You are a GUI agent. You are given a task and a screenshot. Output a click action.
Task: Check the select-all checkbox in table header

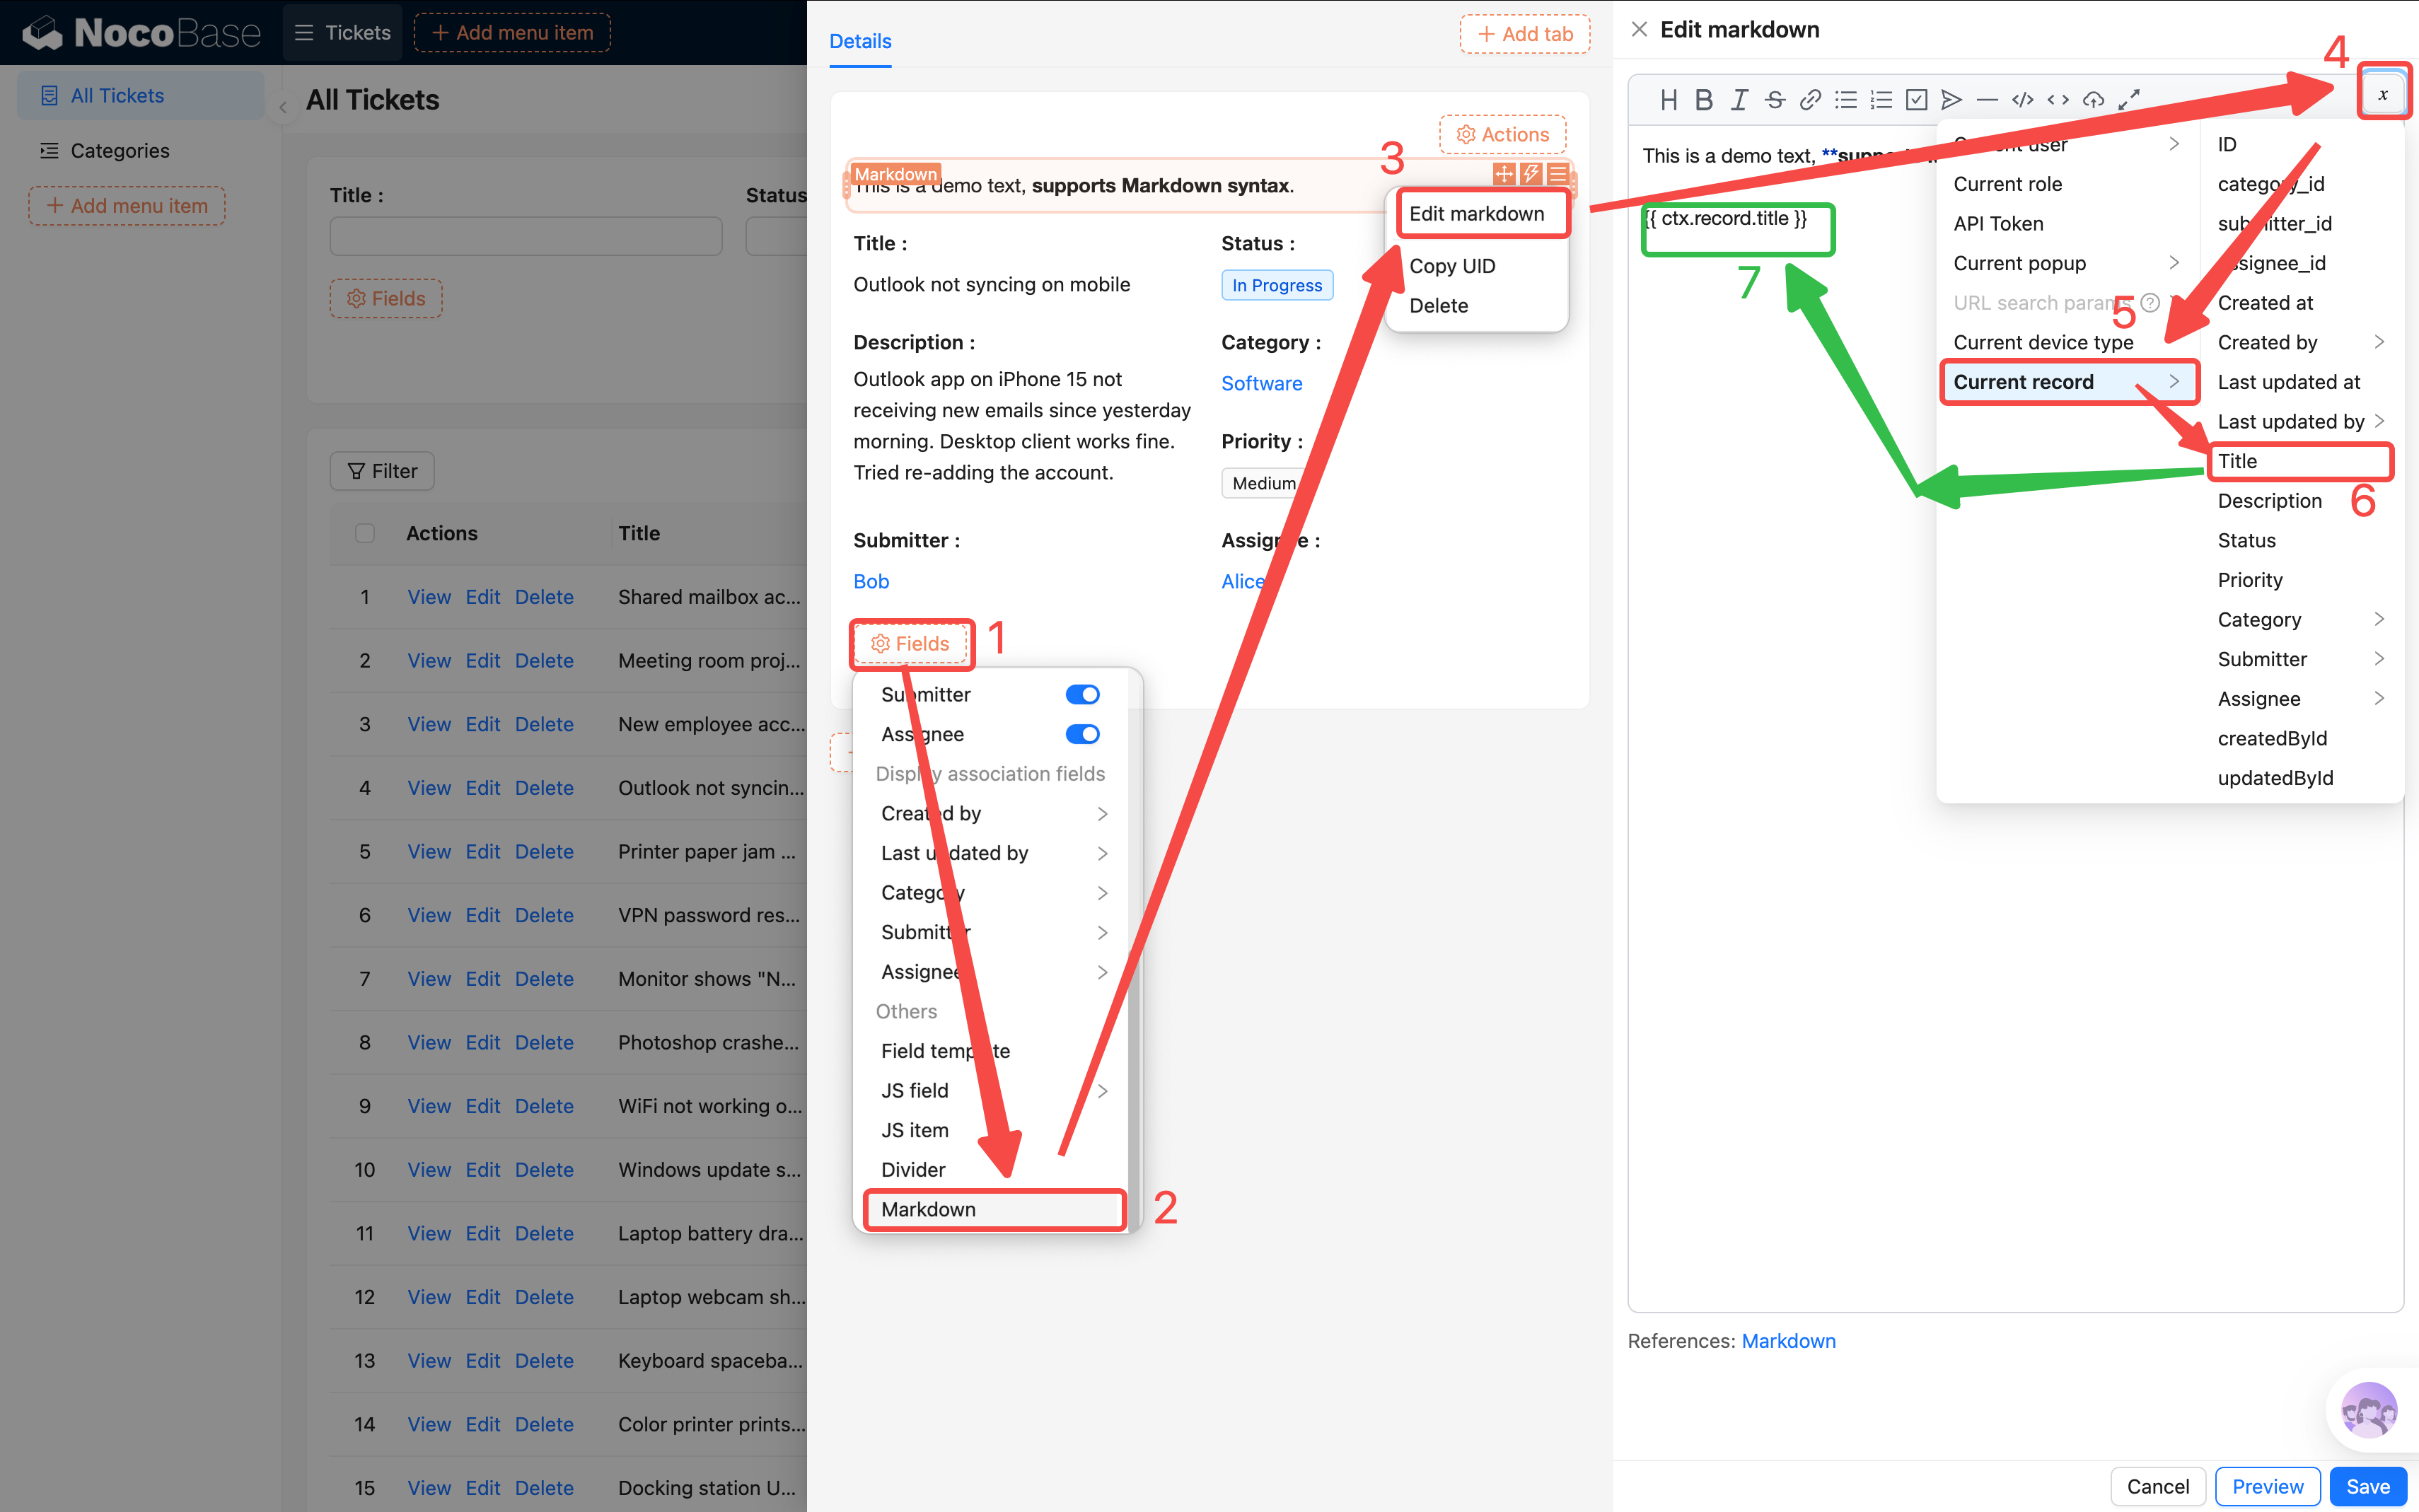[x=365, y=533]
